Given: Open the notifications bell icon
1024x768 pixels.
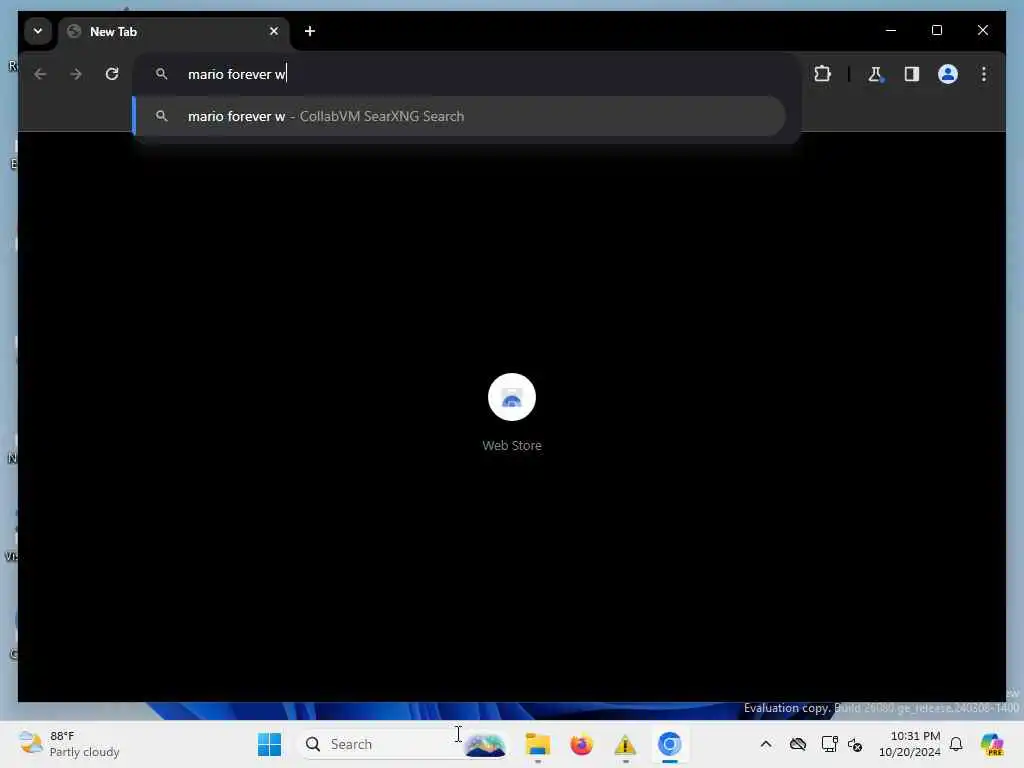Looking at the screenshot, I should 956,744.
